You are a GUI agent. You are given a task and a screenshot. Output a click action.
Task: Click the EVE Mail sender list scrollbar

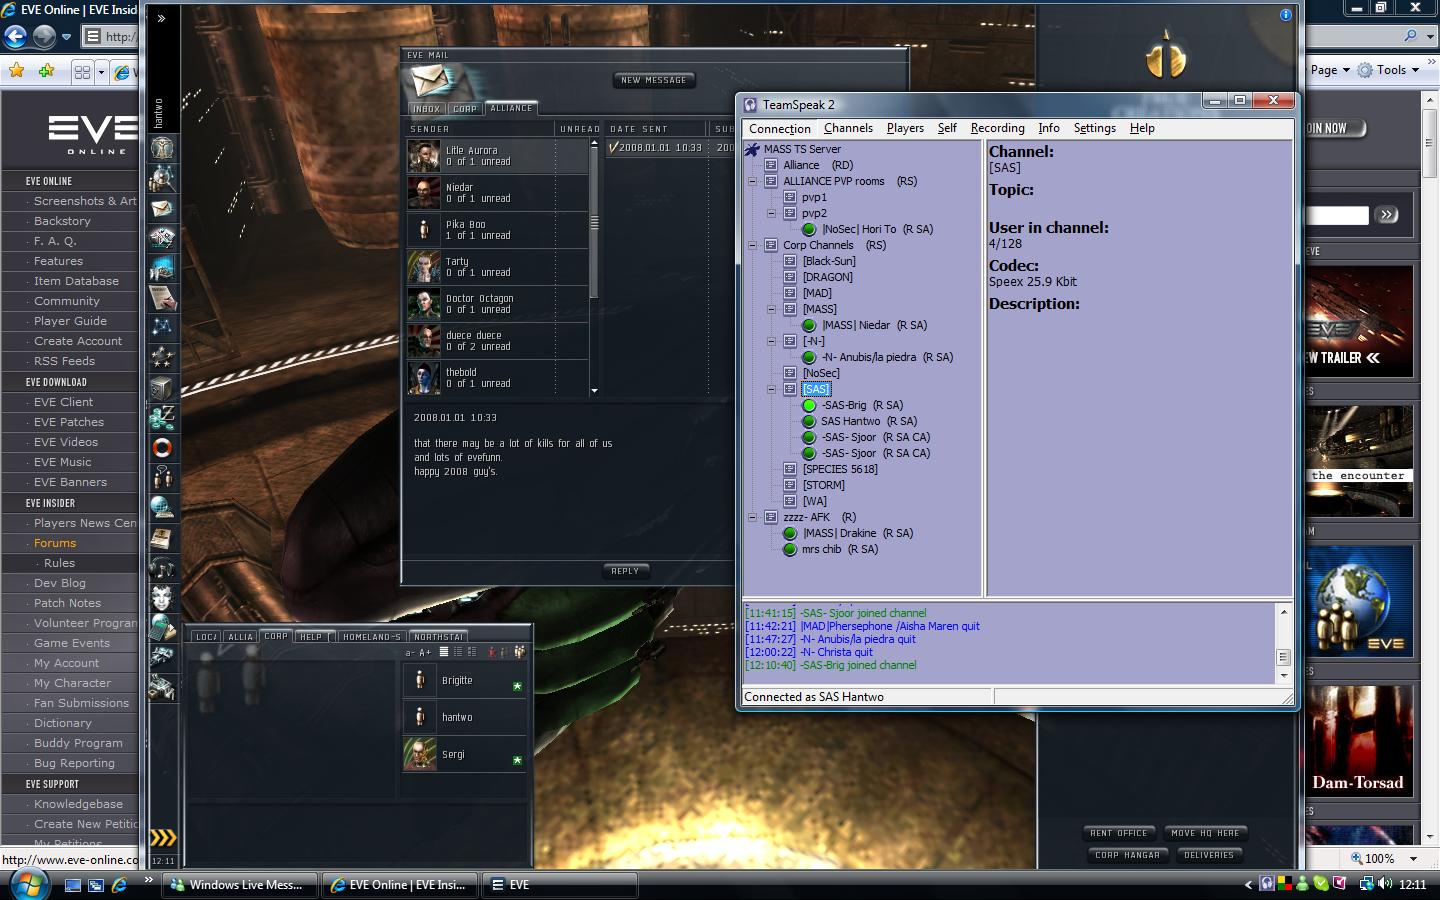594,222
